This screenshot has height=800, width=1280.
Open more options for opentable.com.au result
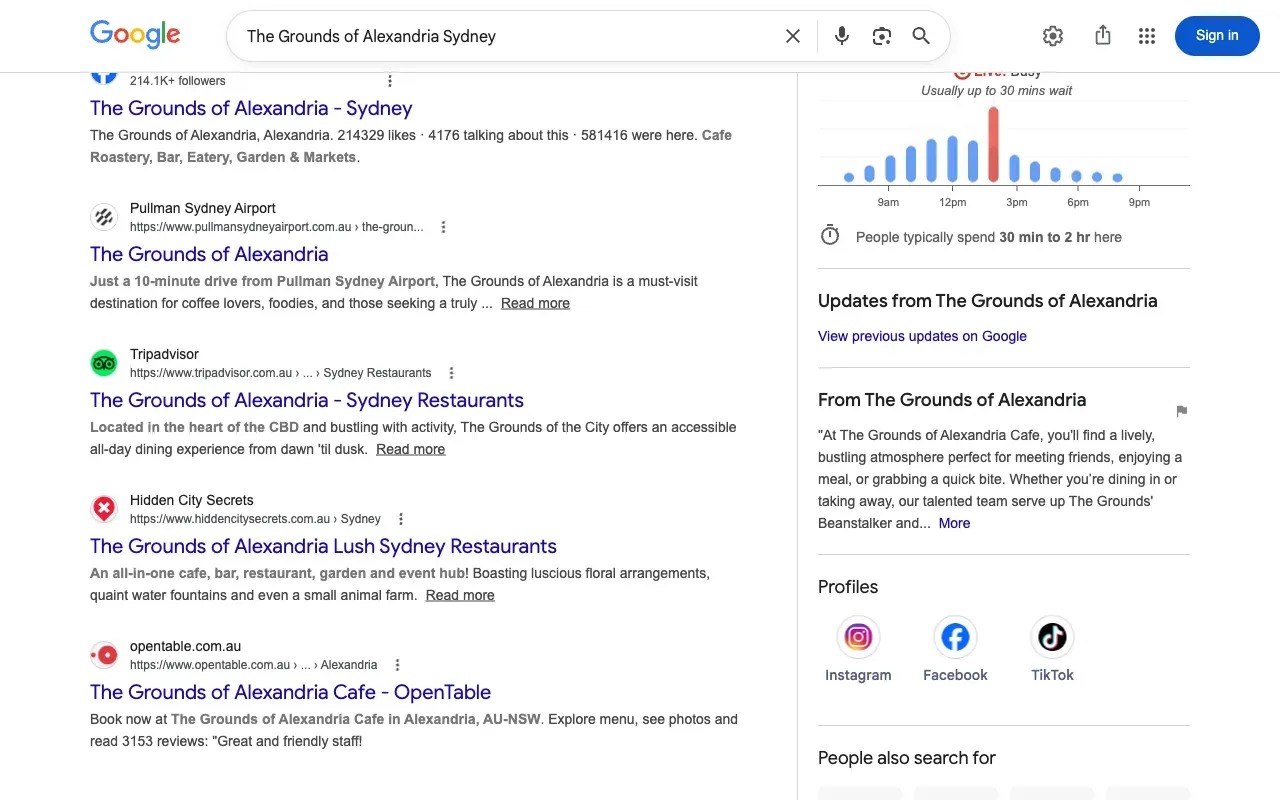coord(397,665)
